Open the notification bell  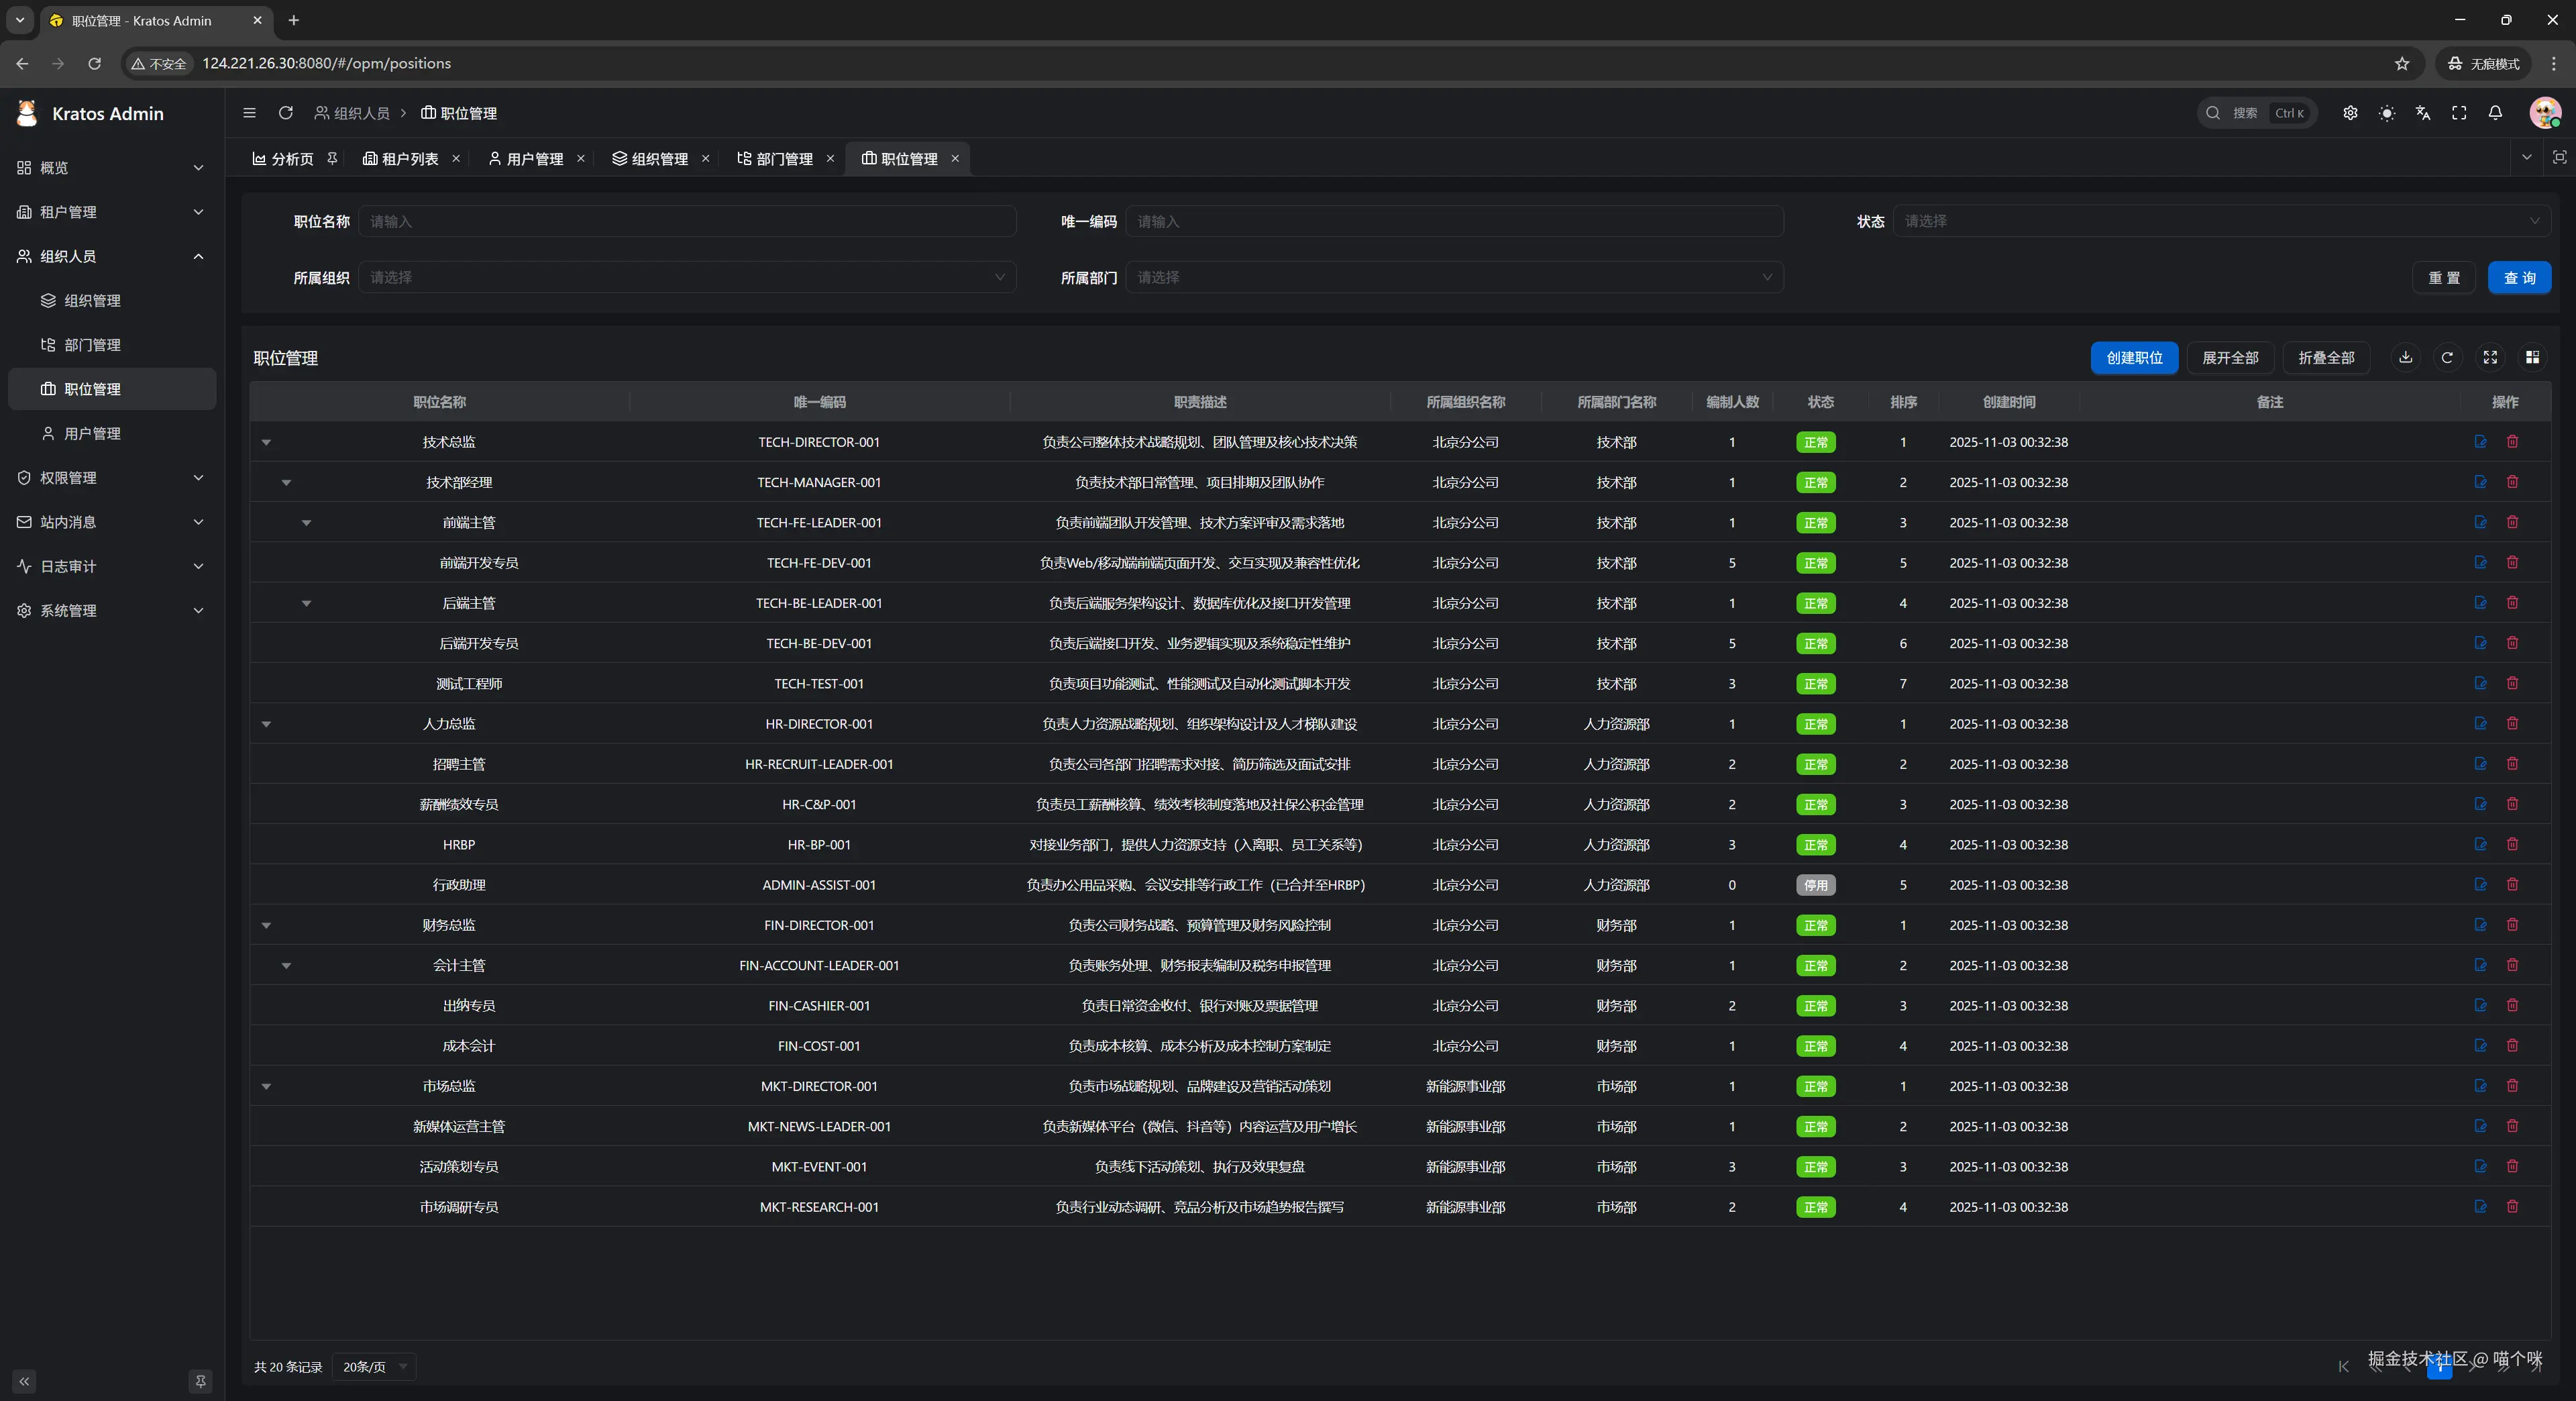[2495, 113]
